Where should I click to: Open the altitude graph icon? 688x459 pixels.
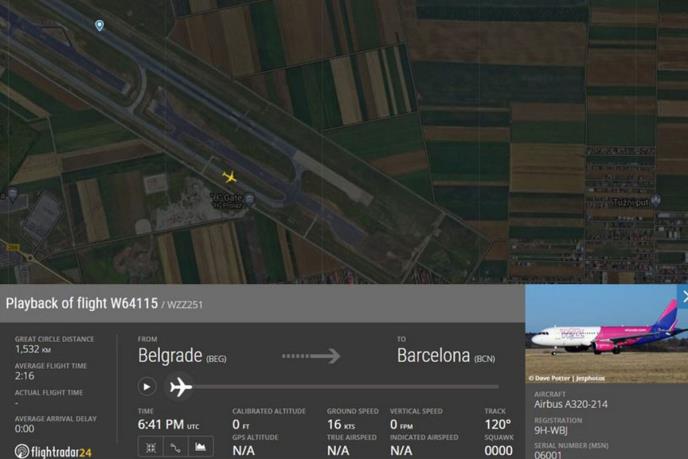pyautogui.click(x=201, y=447)
